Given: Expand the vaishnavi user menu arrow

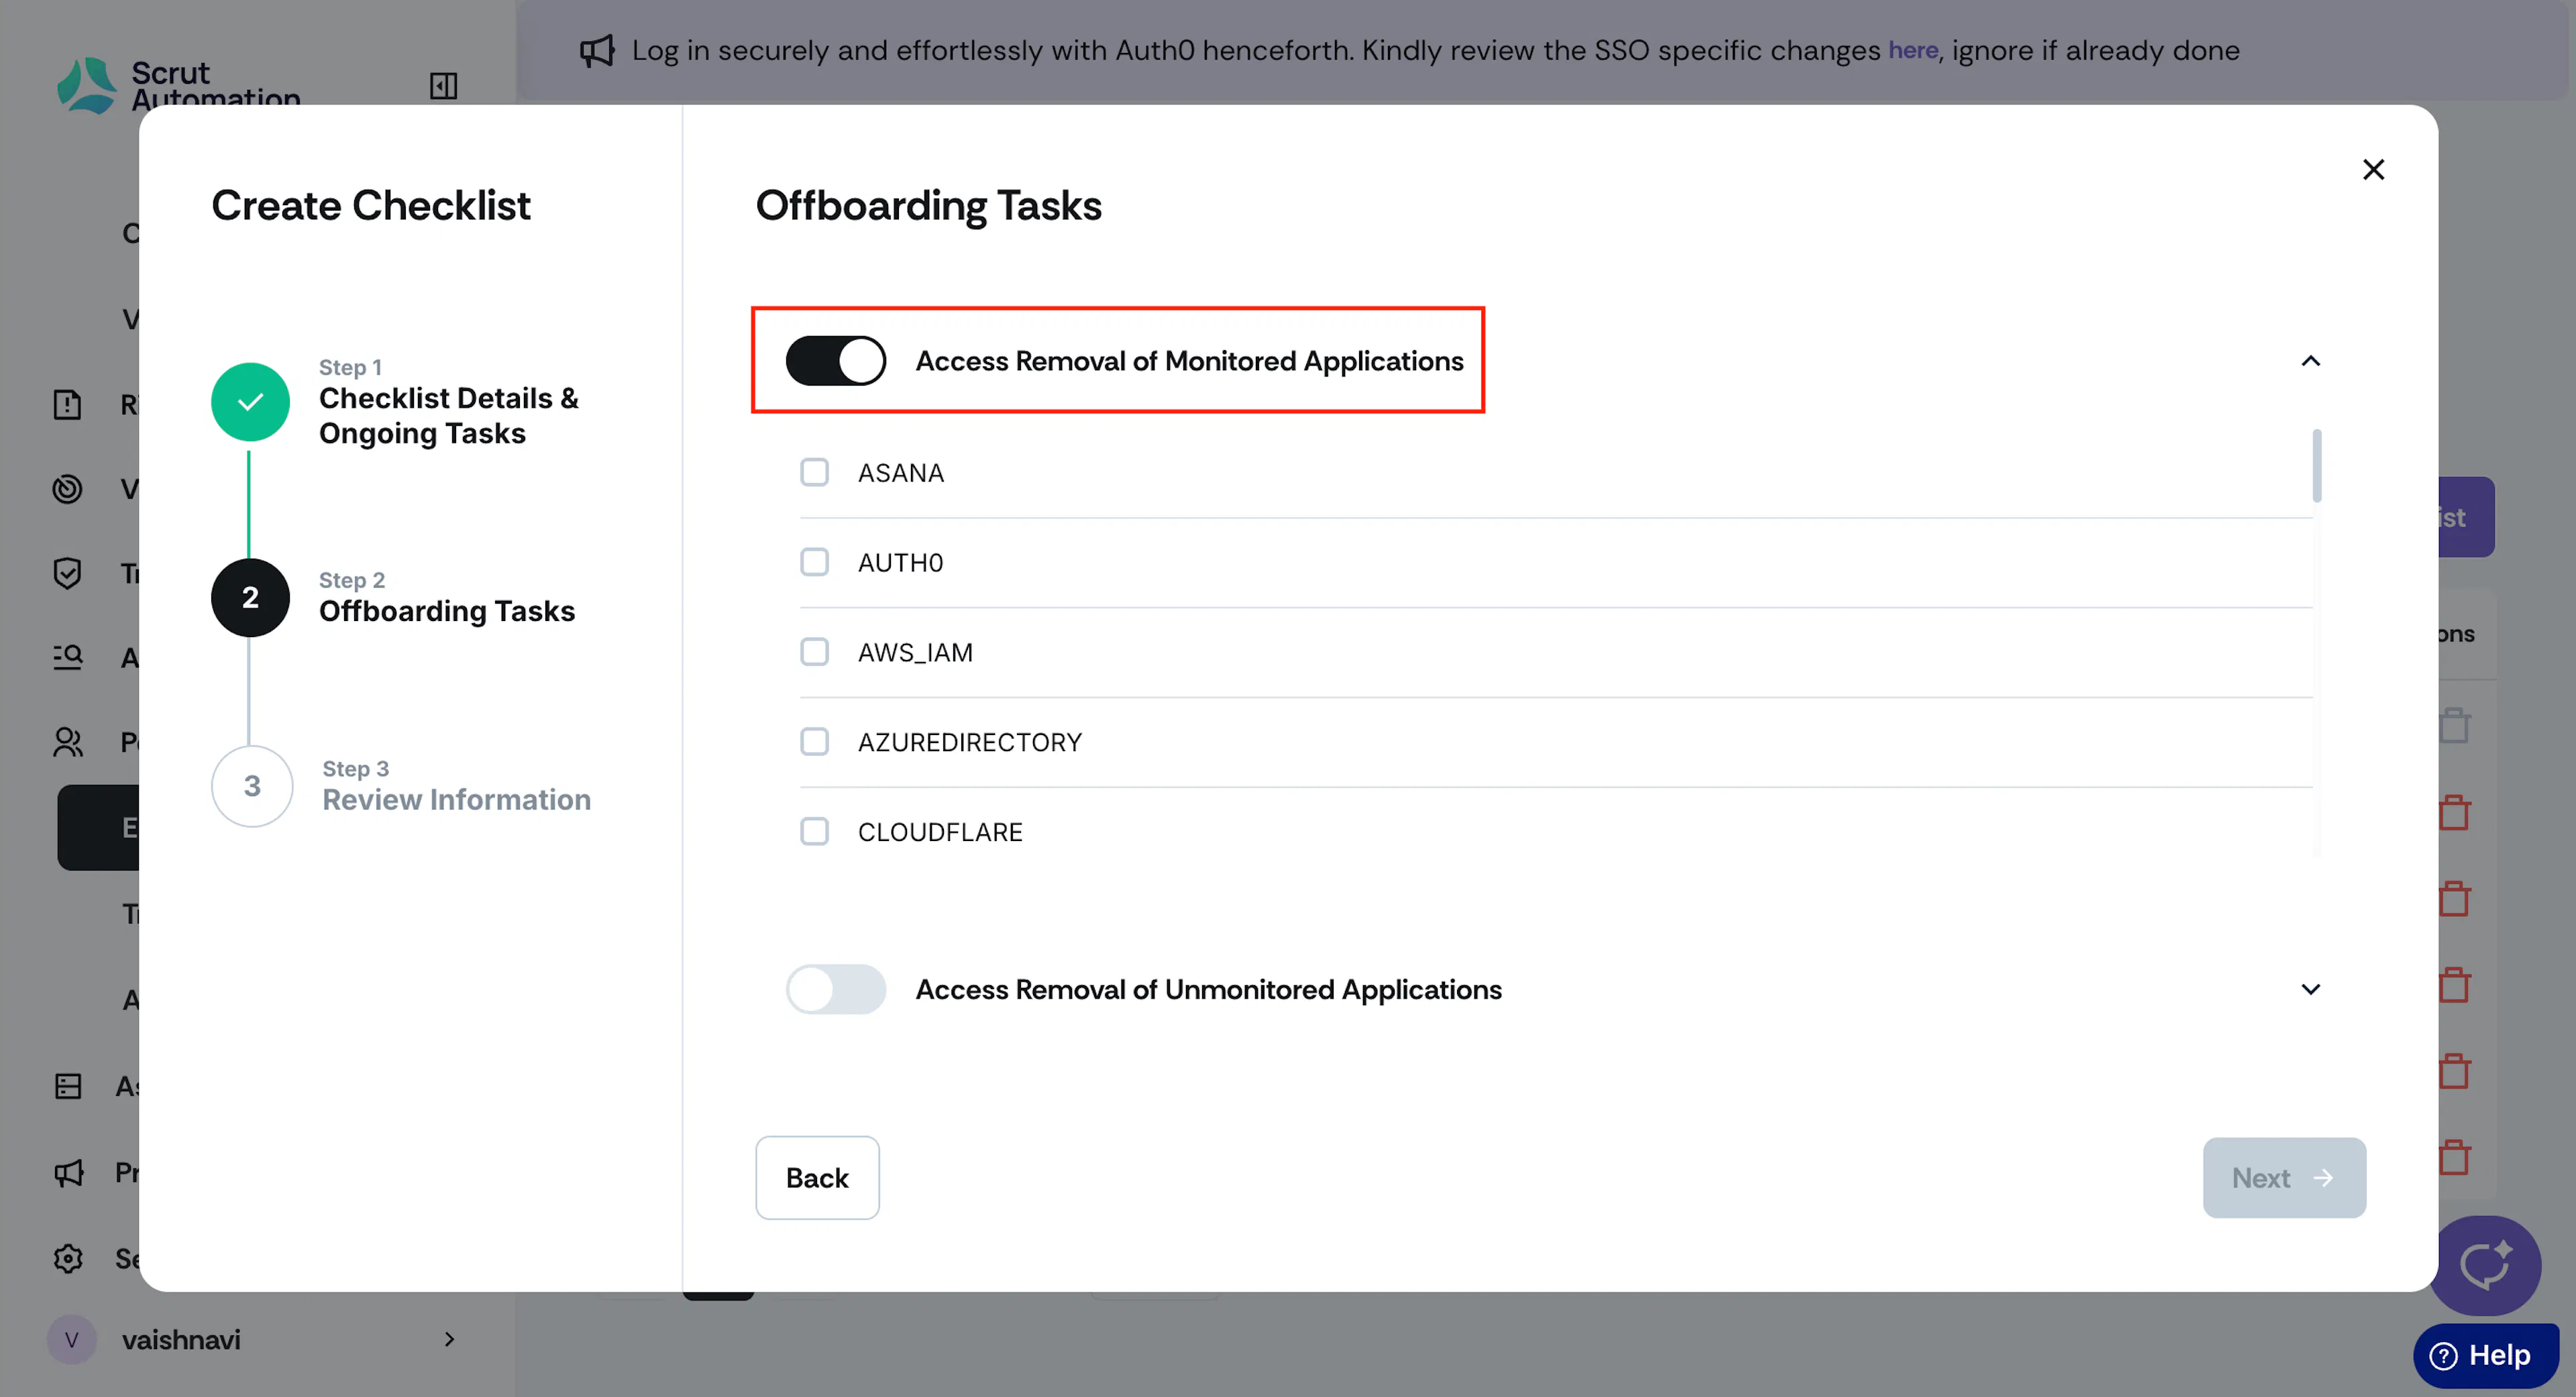Looking at the screenshot, I should [x=449, y=1339].
